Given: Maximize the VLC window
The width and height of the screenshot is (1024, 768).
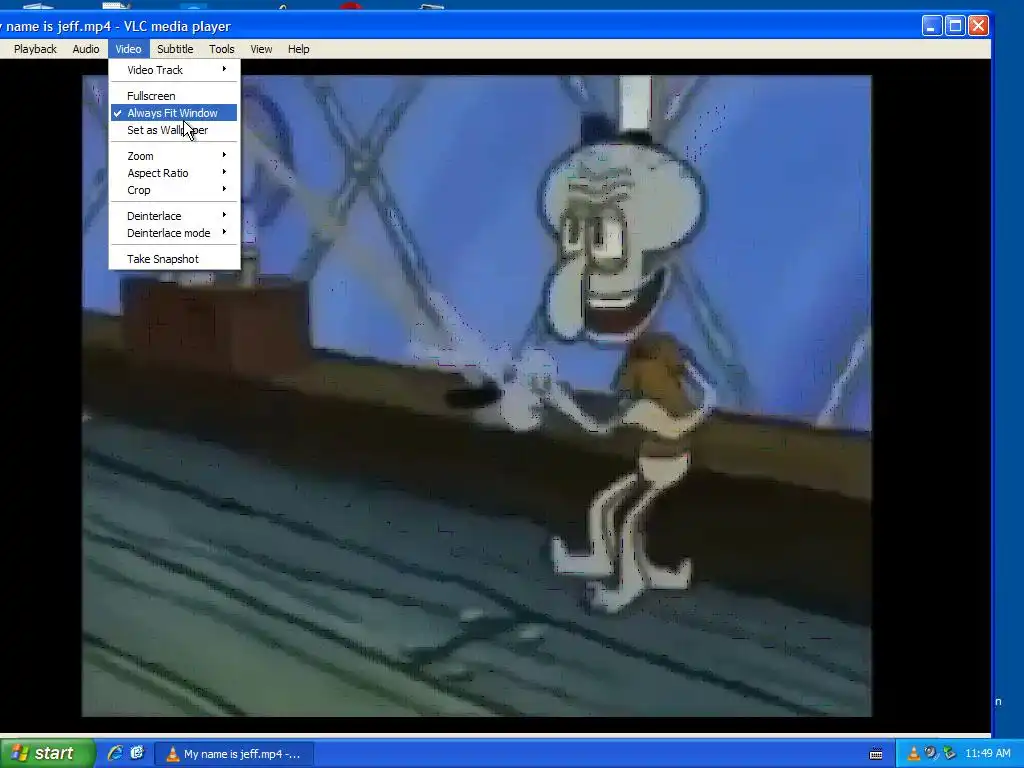Looking at the screenshot, I should (955, 26).
